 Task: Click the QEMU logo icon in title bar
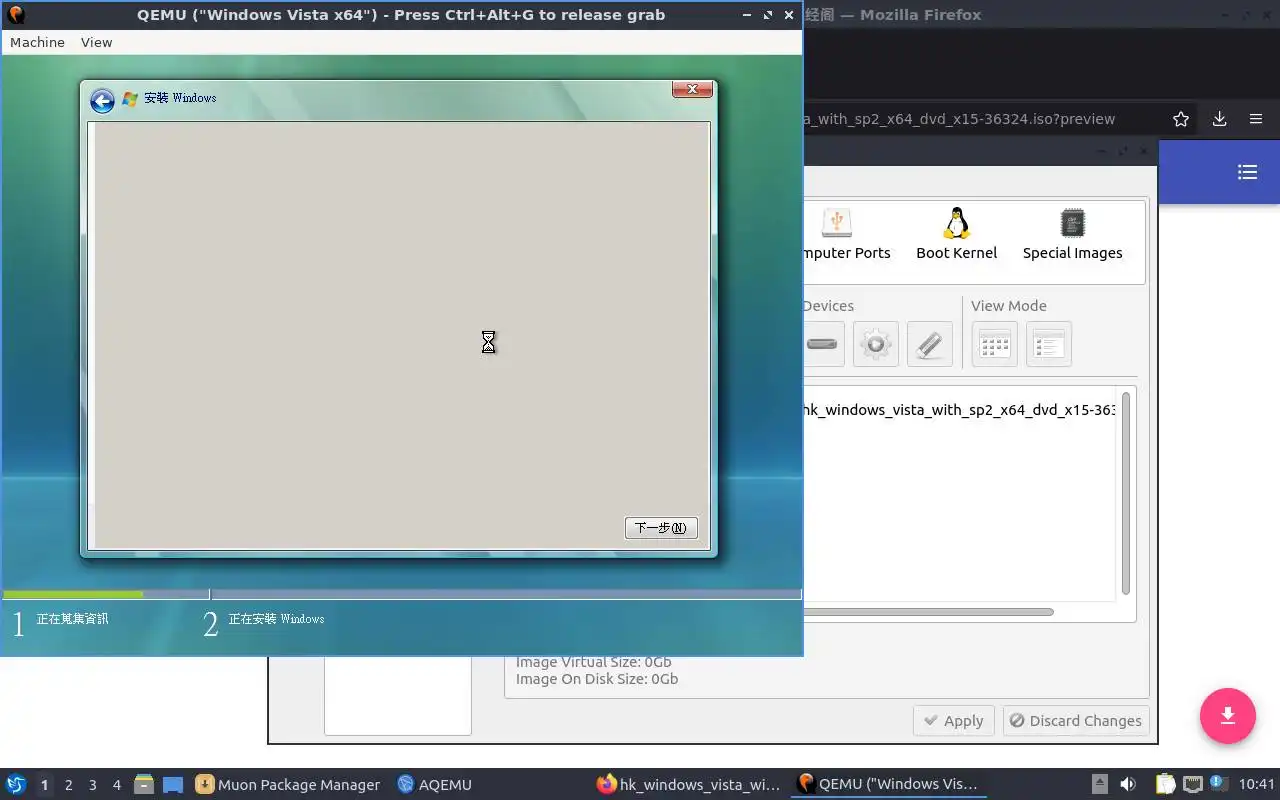click(x=15, y=15)
